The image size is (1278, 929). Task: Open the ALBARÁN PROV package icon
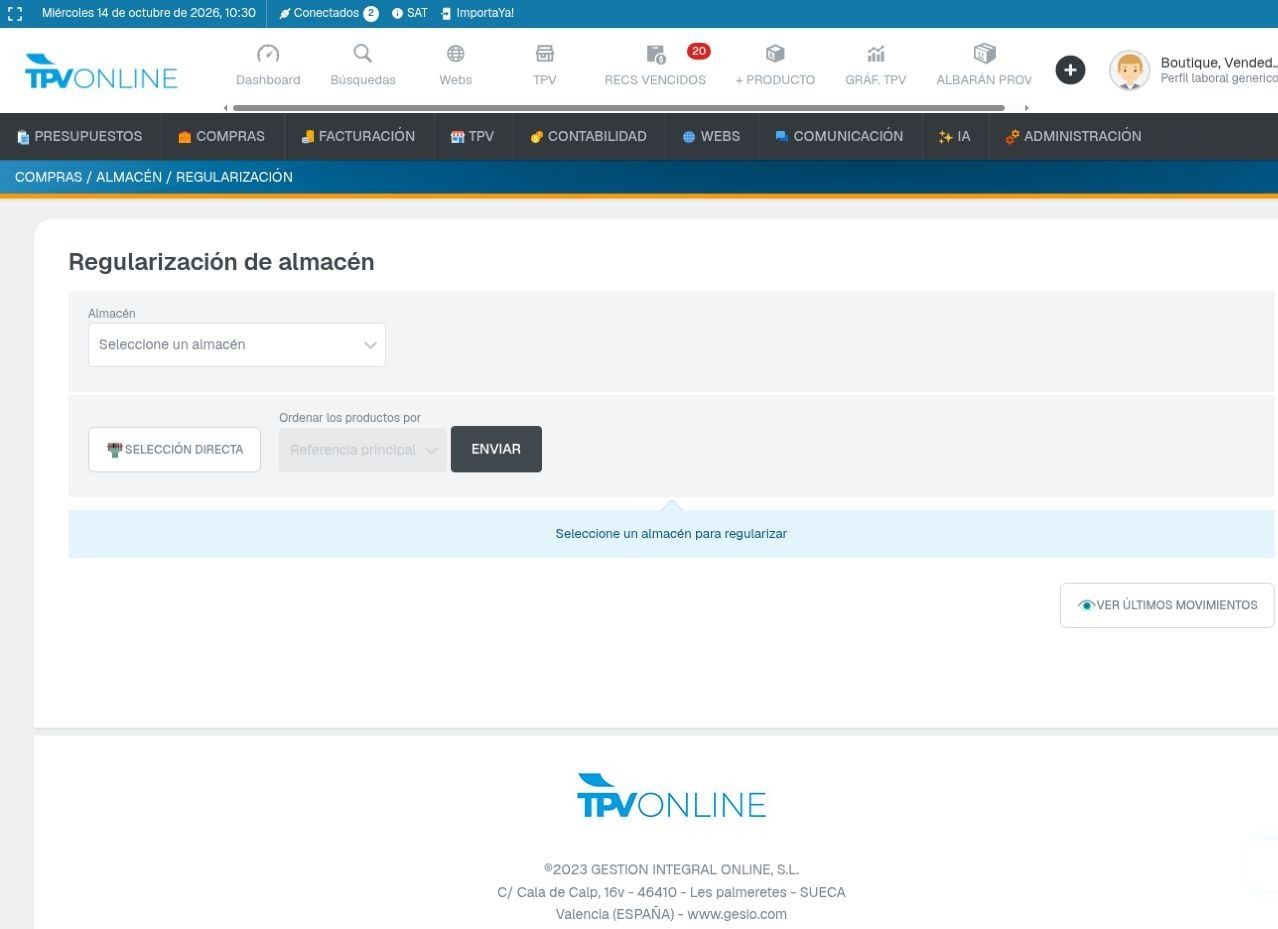pyautogui.click(x=984, y=54)
